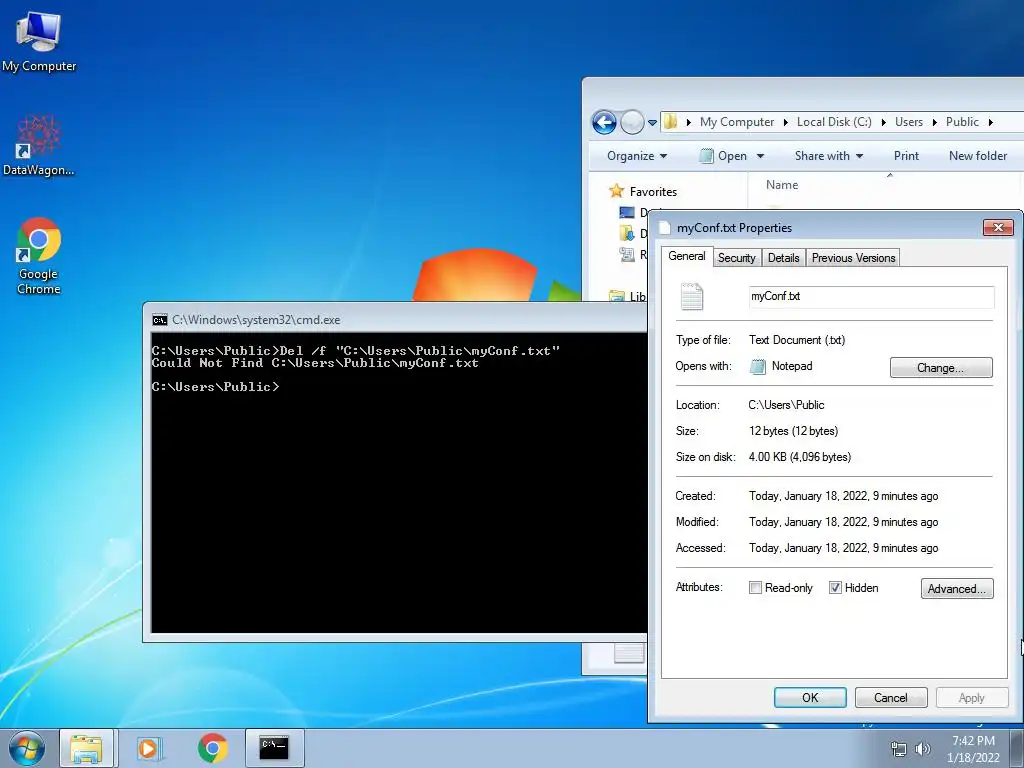
Task: Click the grayed Apply button
Action: point(971,697)
